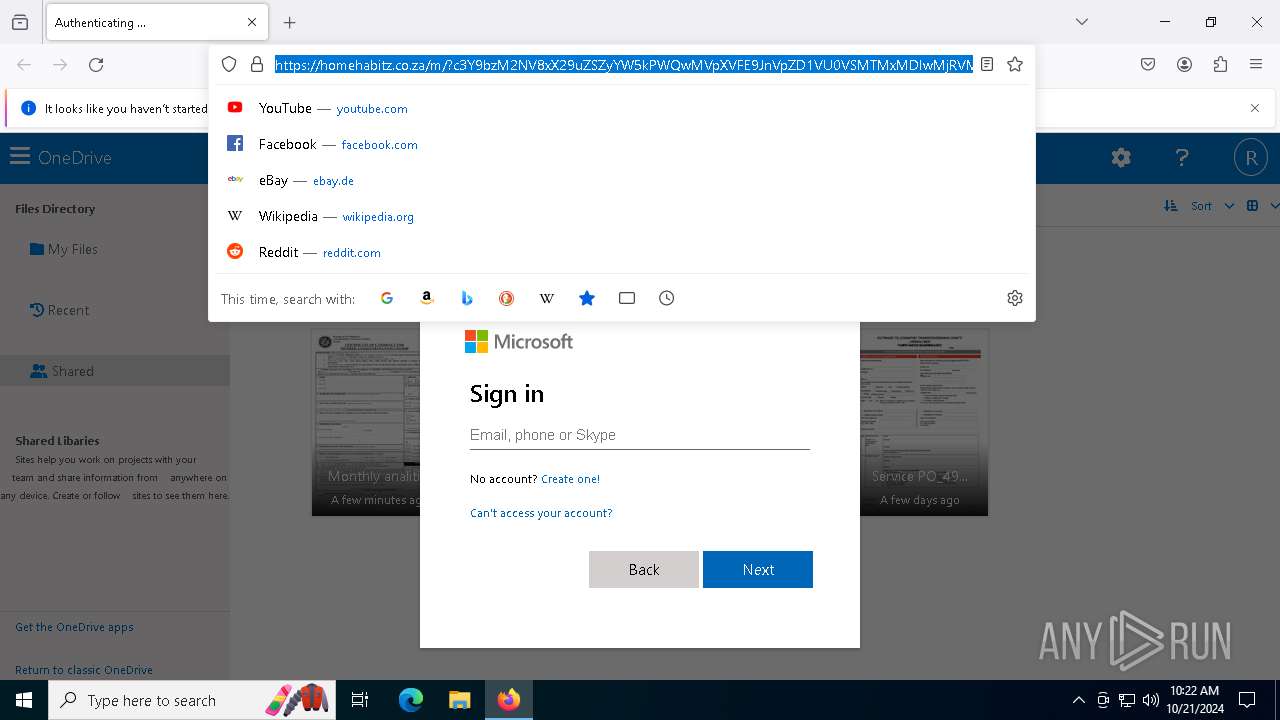Open the Firefox application menu
The width and height of the screenshot is (1280, 720).
1256,65
